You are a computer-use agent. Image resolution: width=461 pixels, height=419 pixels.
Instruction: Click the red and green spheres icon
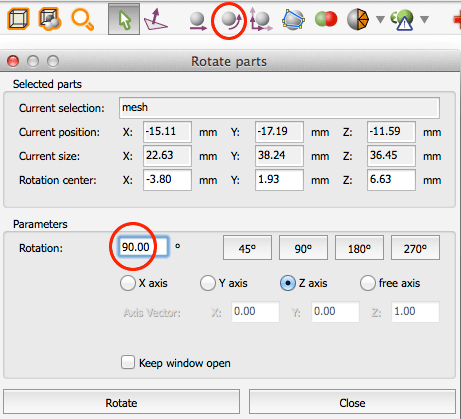(326, 19)
